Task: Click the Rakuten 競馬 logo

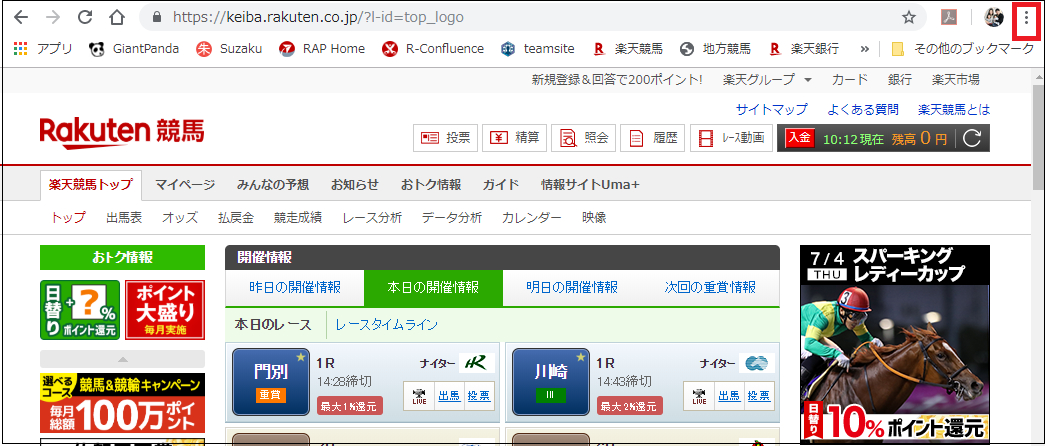Action: pyautogui.click(x=122, y=133)
